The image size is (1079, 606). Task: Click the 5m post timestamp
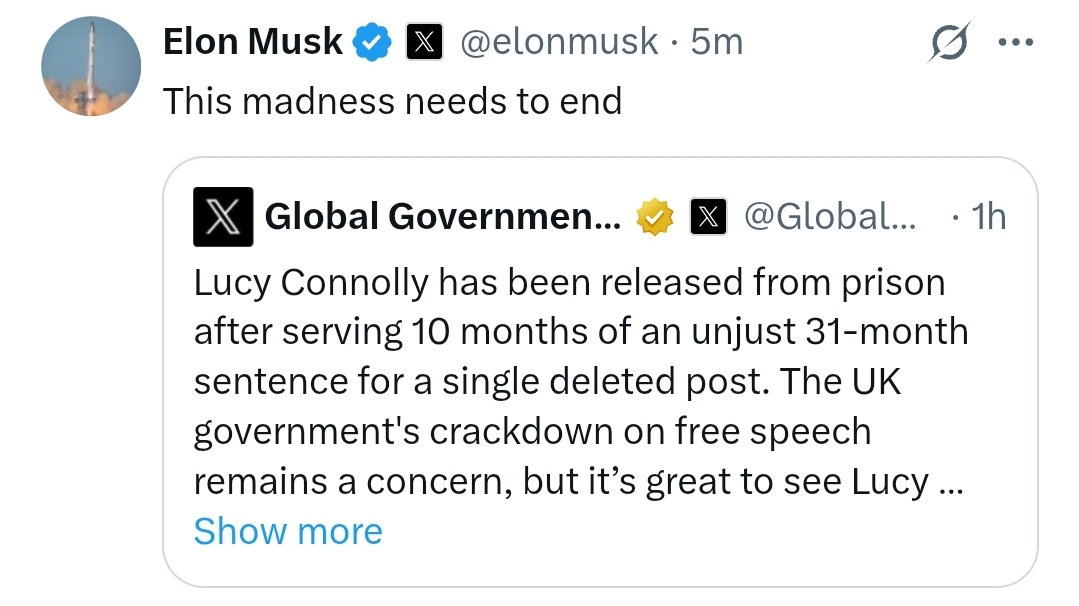(717, 43)
